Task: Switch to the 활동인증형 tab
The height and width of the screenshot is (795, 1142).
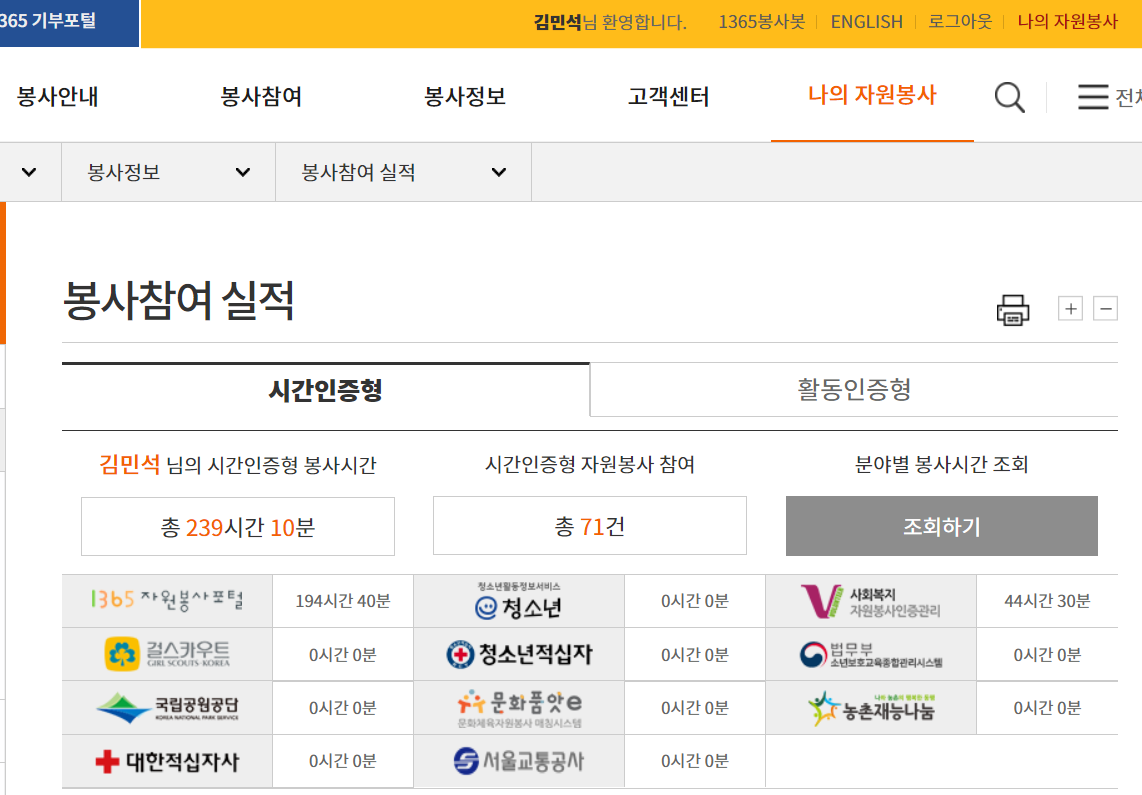Action: [854, 389]
